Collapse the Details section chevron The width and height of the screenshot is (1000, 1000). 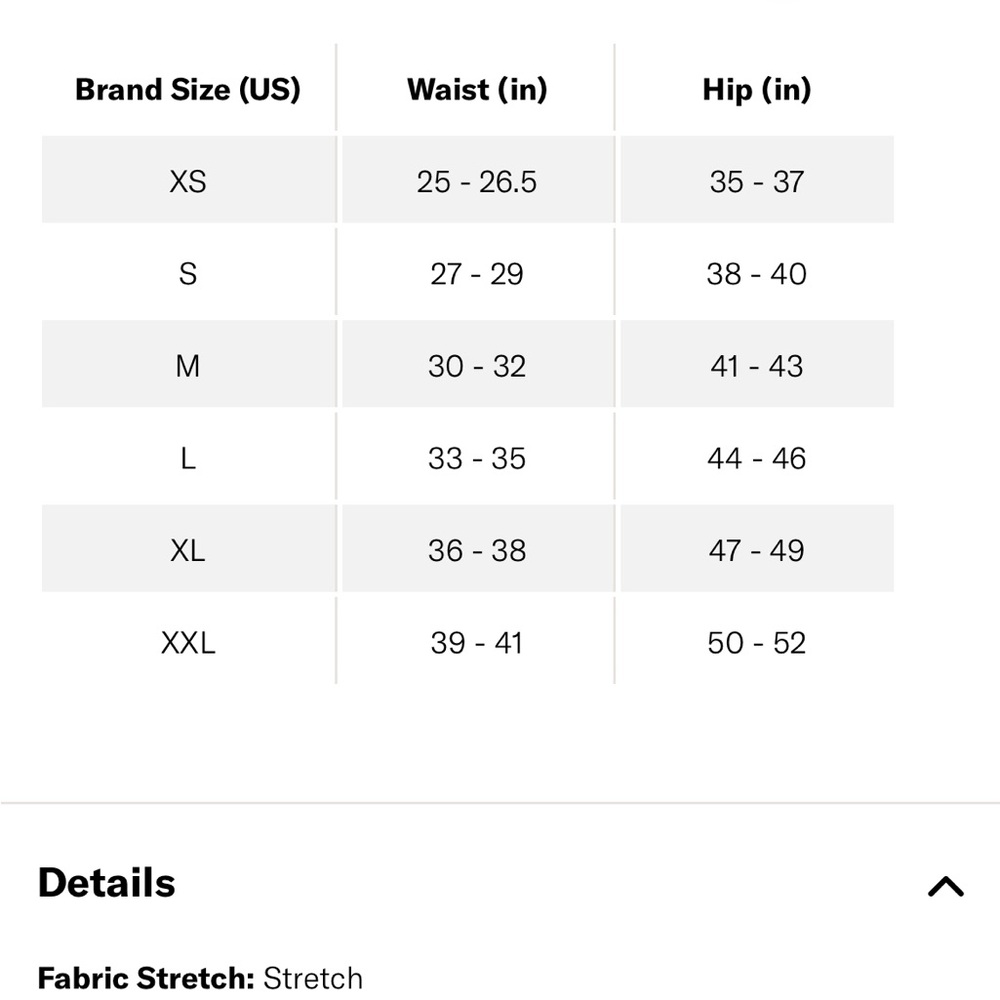coord(945,886)
